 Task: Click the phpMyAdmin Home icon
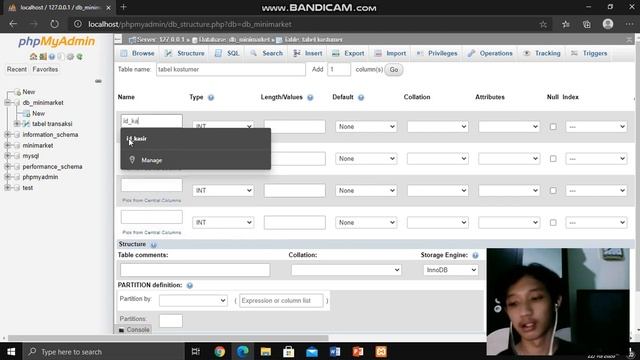click(x=33, y=56)
